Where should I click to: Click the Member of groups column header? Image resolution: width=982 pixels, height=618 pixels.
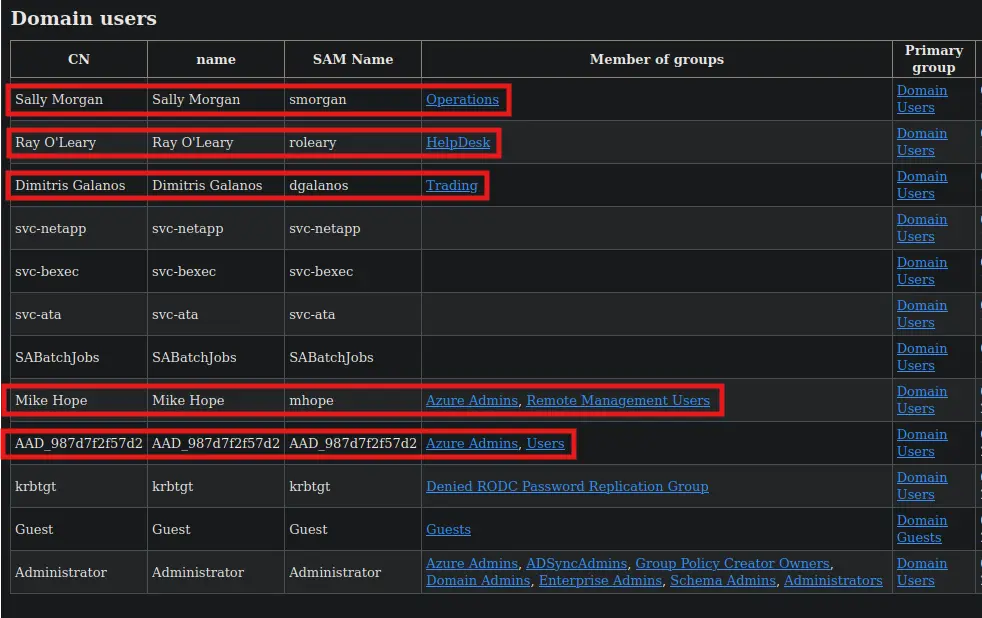(x=656, y=59)
